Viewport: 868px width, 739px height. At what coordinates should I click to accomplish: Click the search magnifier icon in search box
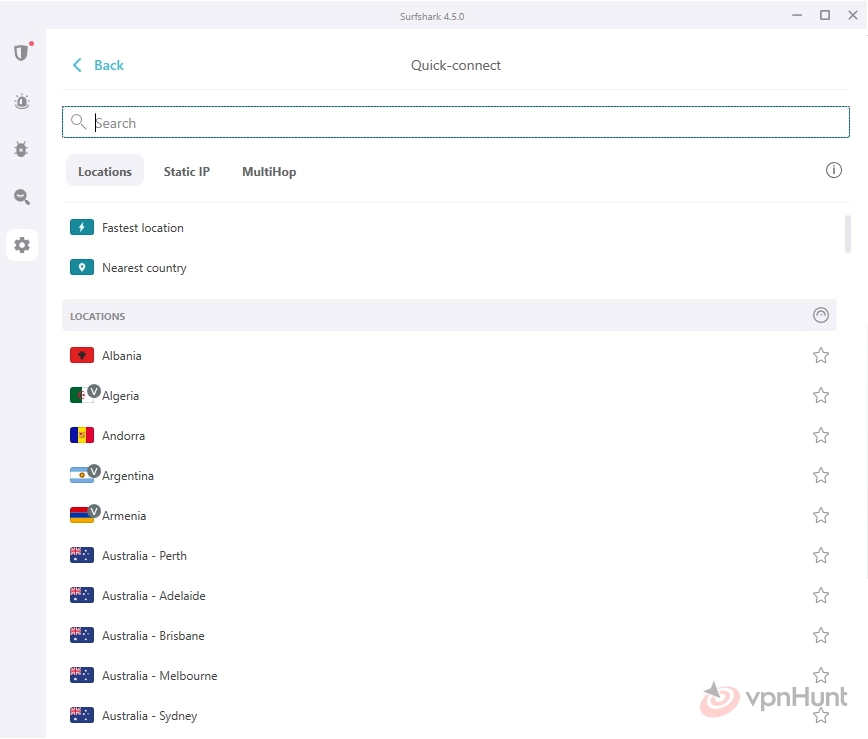click(x=79, y=122)
